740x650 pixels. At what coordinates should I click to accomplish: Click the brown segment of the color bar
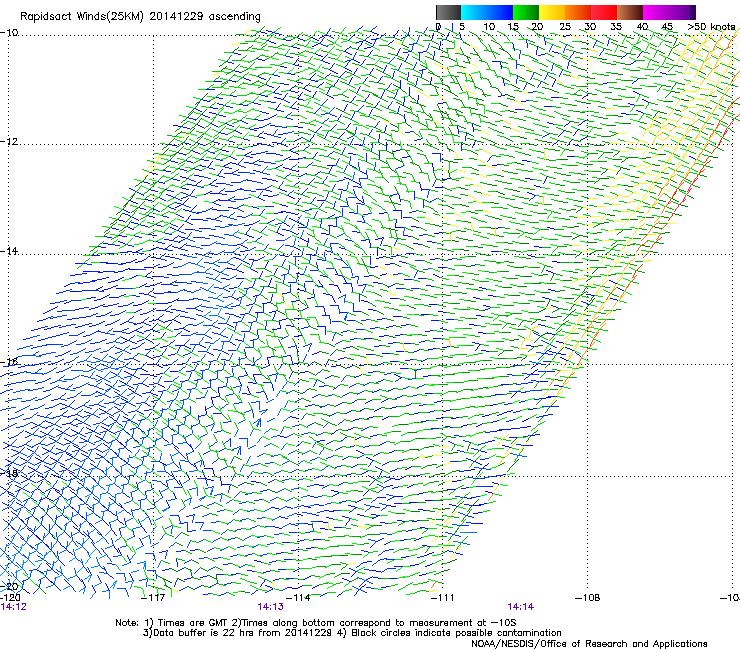point(630,12)
